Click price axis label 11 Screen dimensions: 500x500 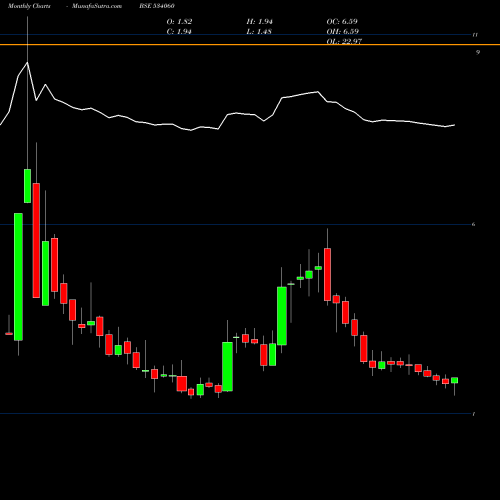click(x=476, y=35)
